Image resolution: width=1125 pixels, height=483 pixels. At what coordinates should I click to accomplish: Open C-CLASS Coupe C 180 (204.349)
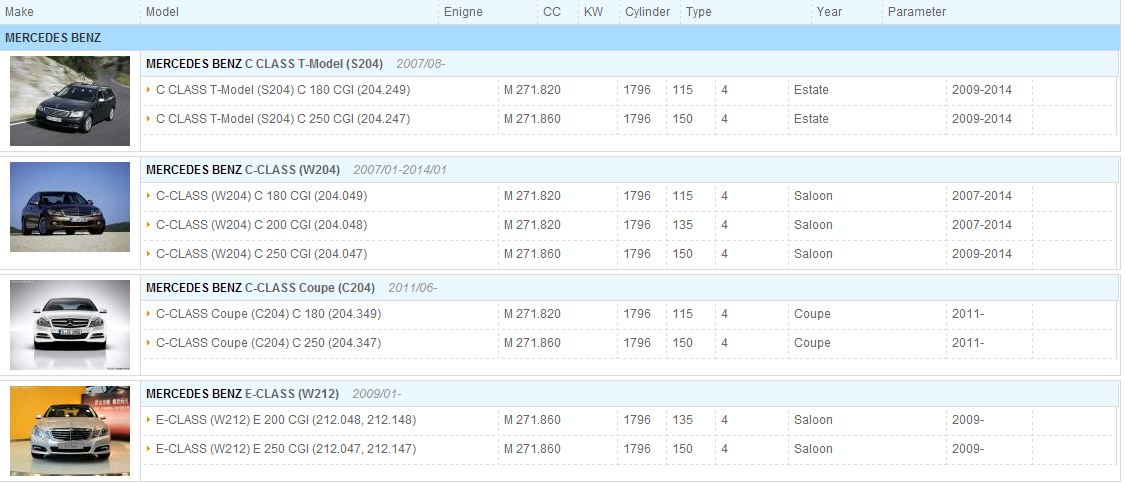268,314
